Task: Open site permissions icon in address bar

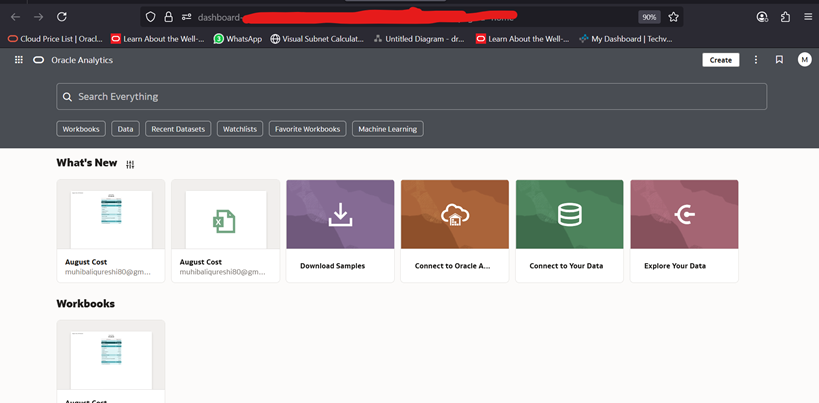Action: (x=186, y=17)
